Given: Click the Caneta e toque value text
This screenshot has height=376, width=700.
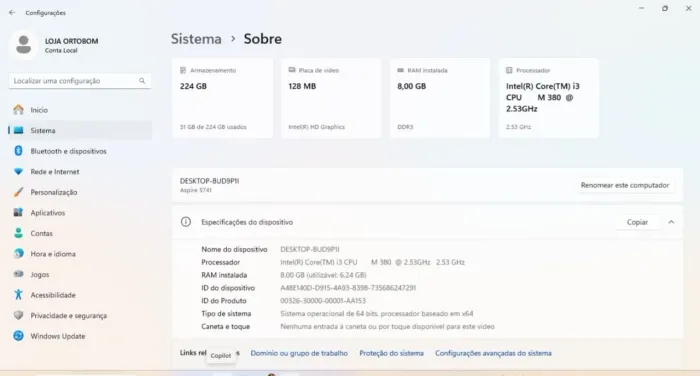Looking at the screenshot, I should point(388,327).
